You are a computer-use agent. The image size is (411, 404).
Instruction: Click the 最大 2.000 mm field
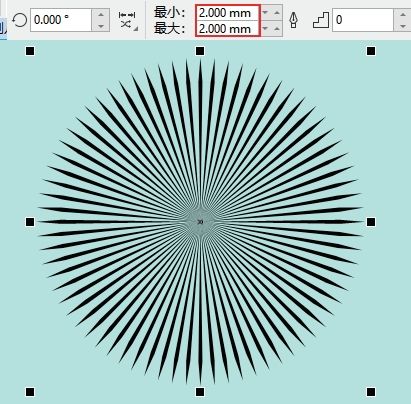(227, 29)
